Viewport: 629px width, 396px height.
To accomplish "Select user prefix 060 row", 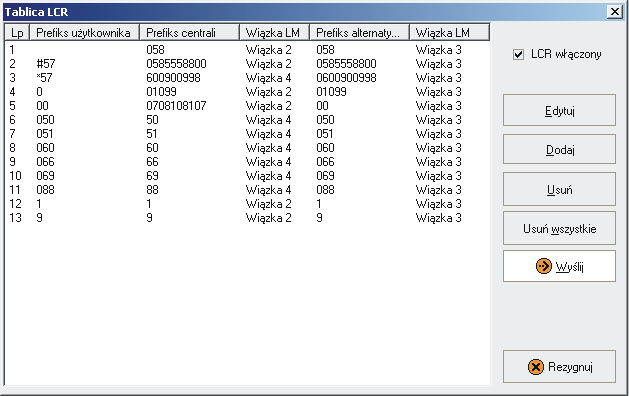I will coord(45,148).
